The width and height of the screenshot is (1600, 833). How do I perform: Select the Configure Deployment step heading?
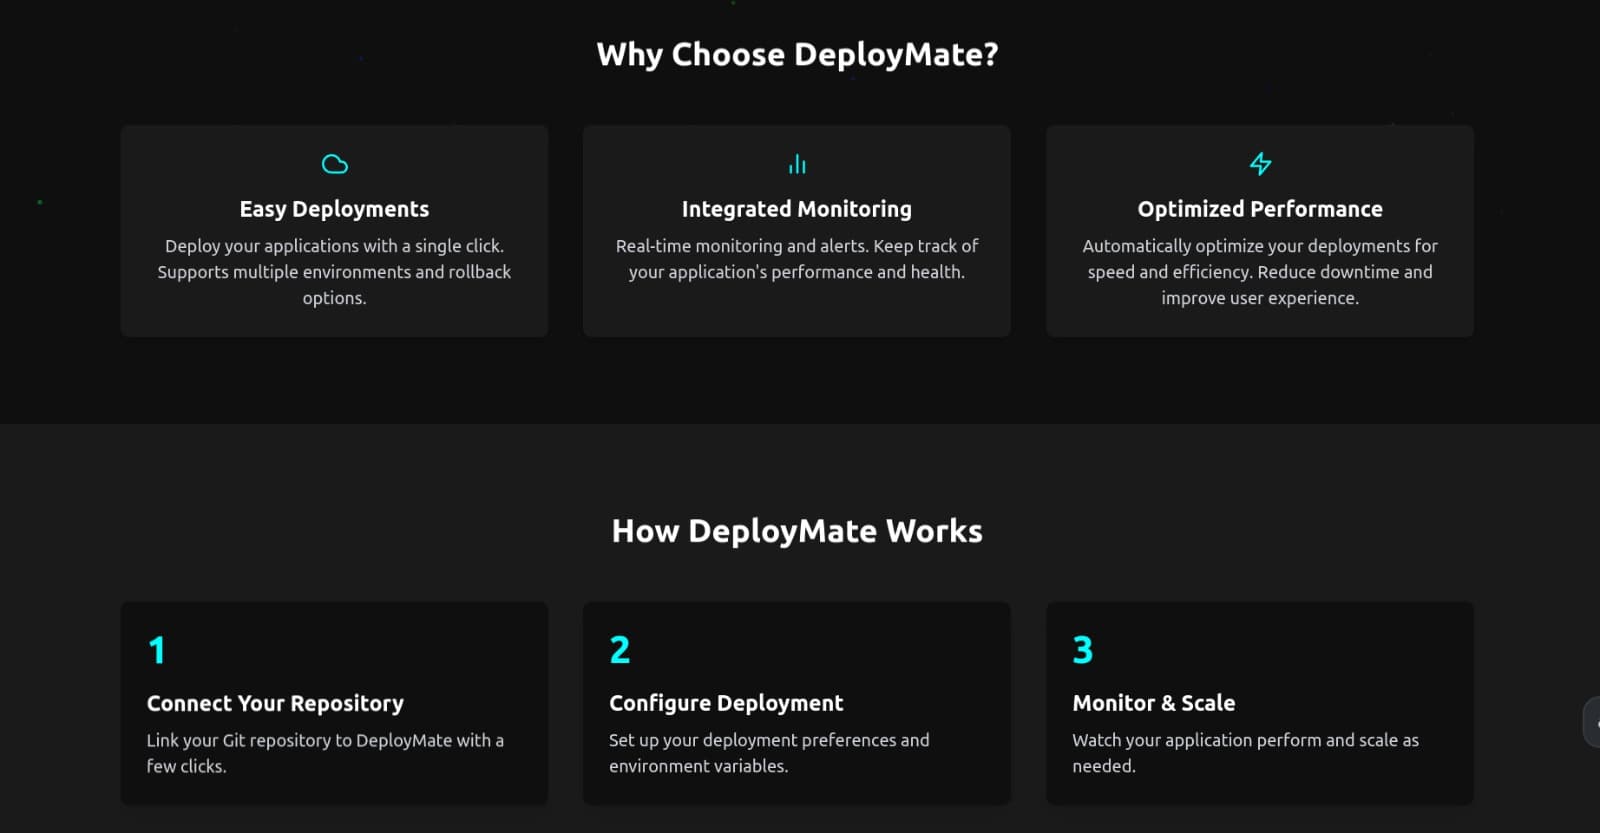tap(726, 703)
